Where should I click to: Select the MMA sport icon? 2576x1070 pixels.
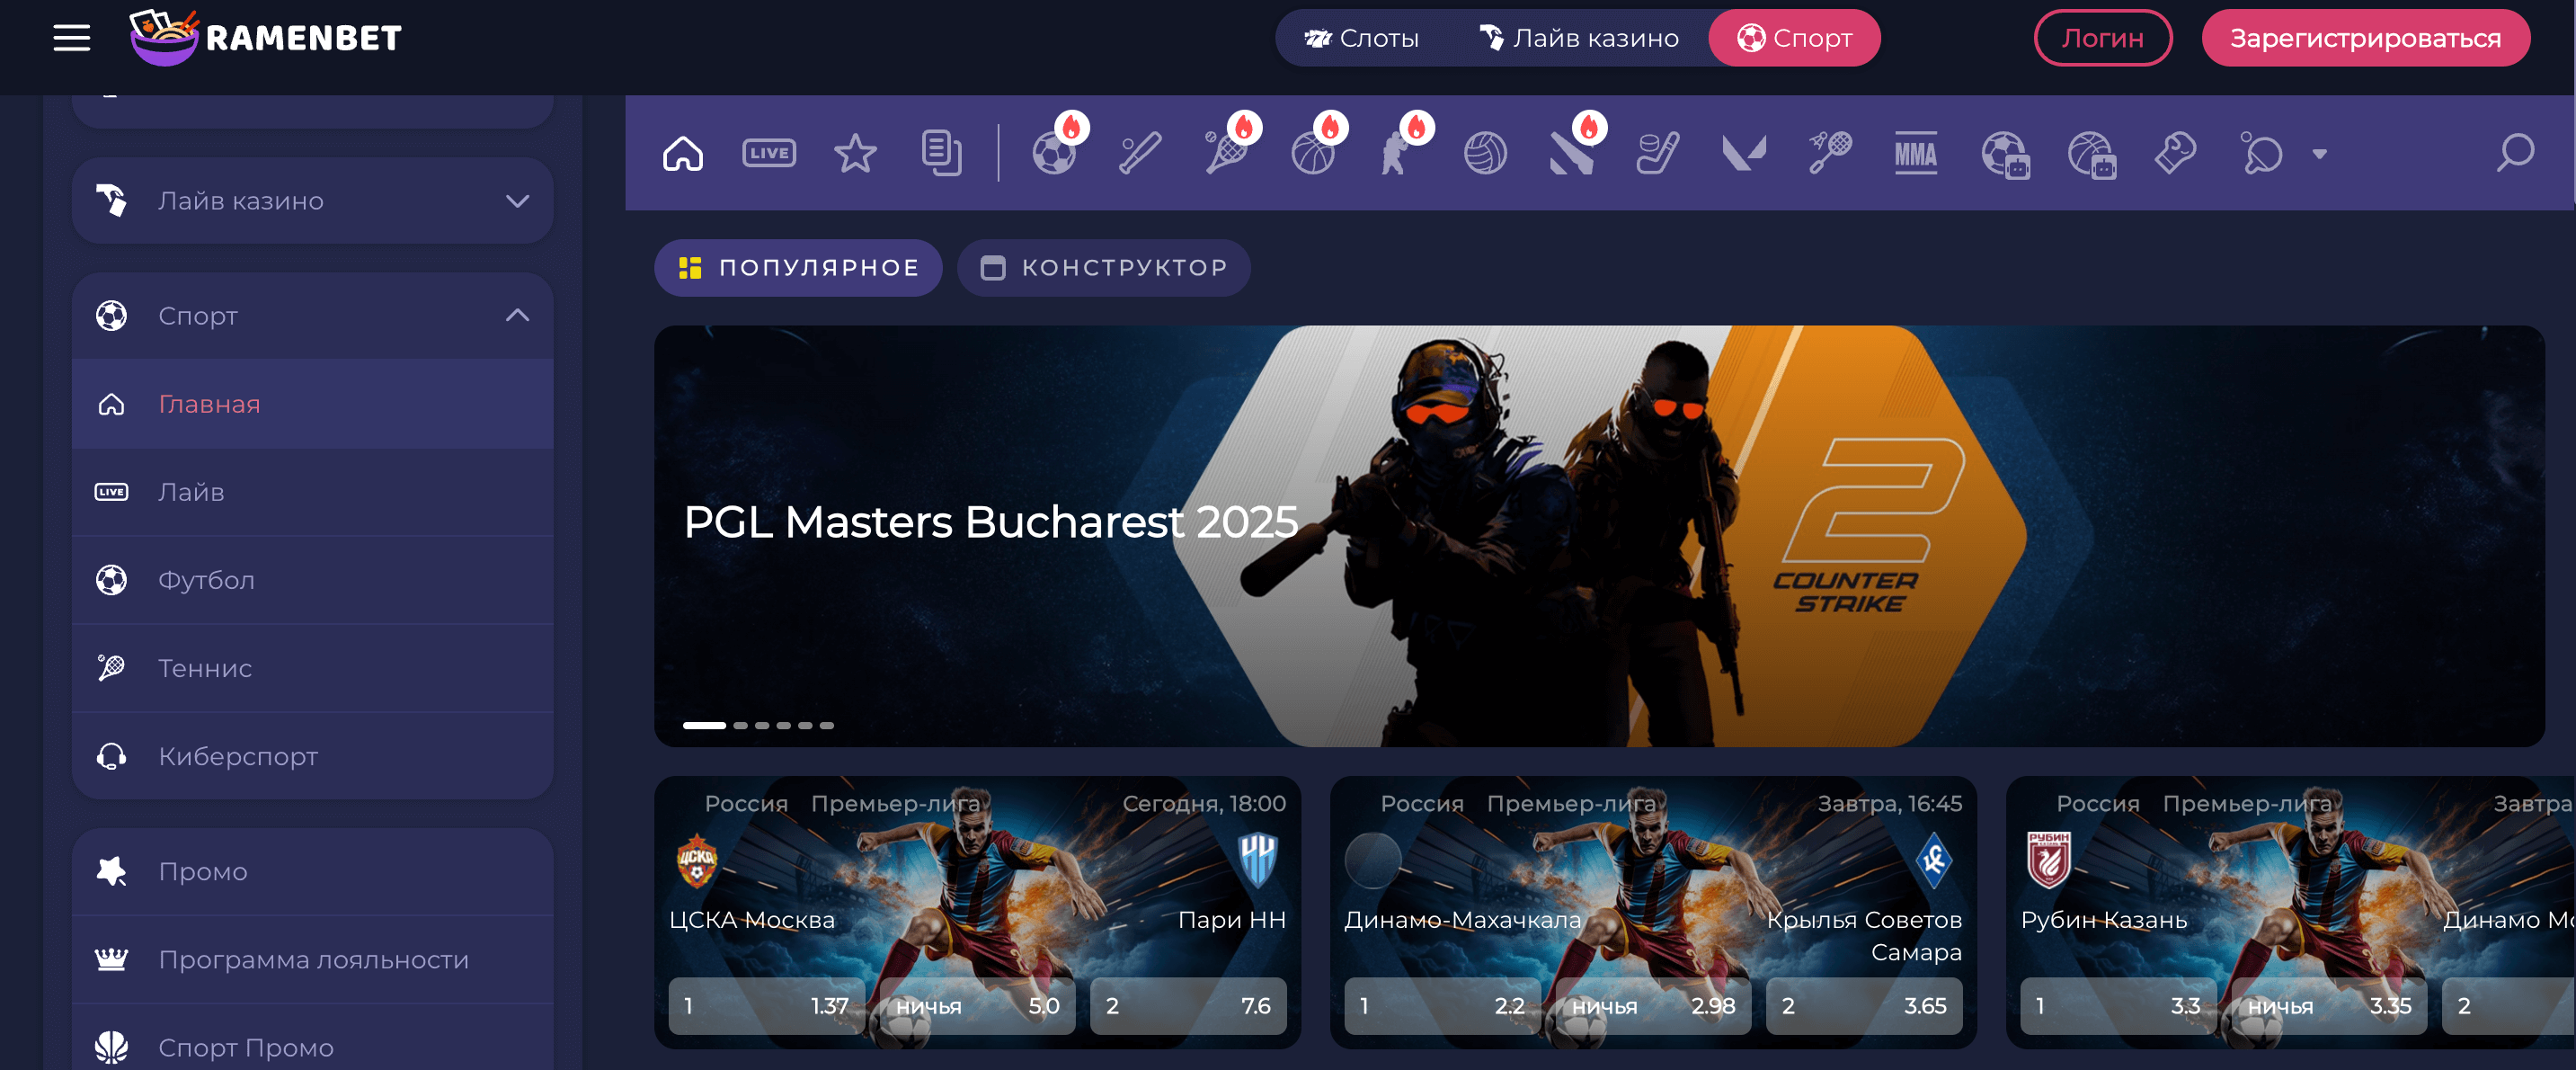(1915, 154)
